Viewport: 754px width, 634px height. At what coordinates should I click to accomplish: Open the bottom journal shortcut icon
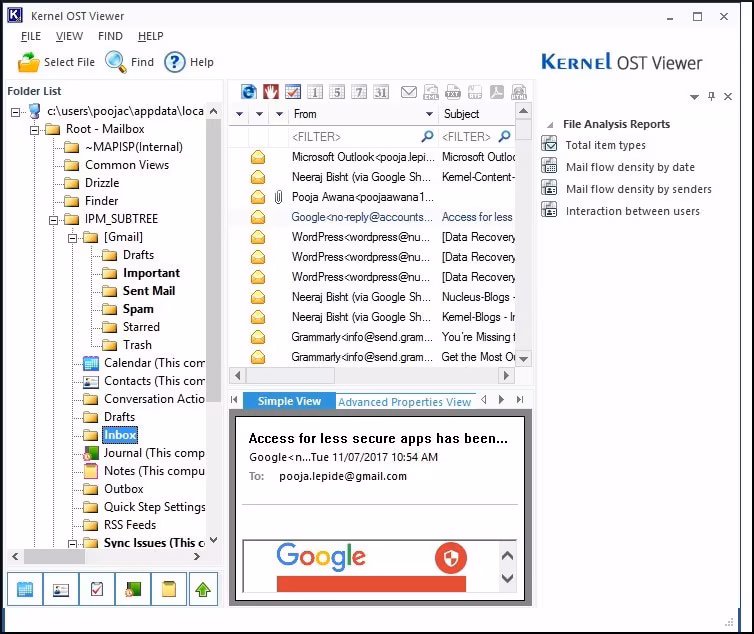click(133, 589)
